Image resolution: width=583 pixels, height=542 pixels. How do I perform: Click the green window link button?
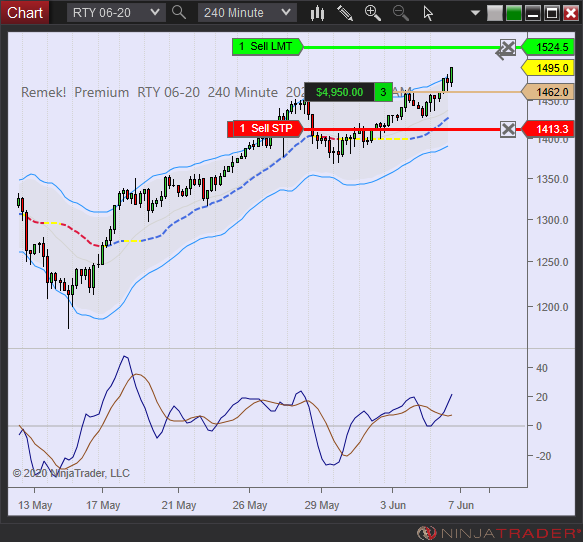514,13
